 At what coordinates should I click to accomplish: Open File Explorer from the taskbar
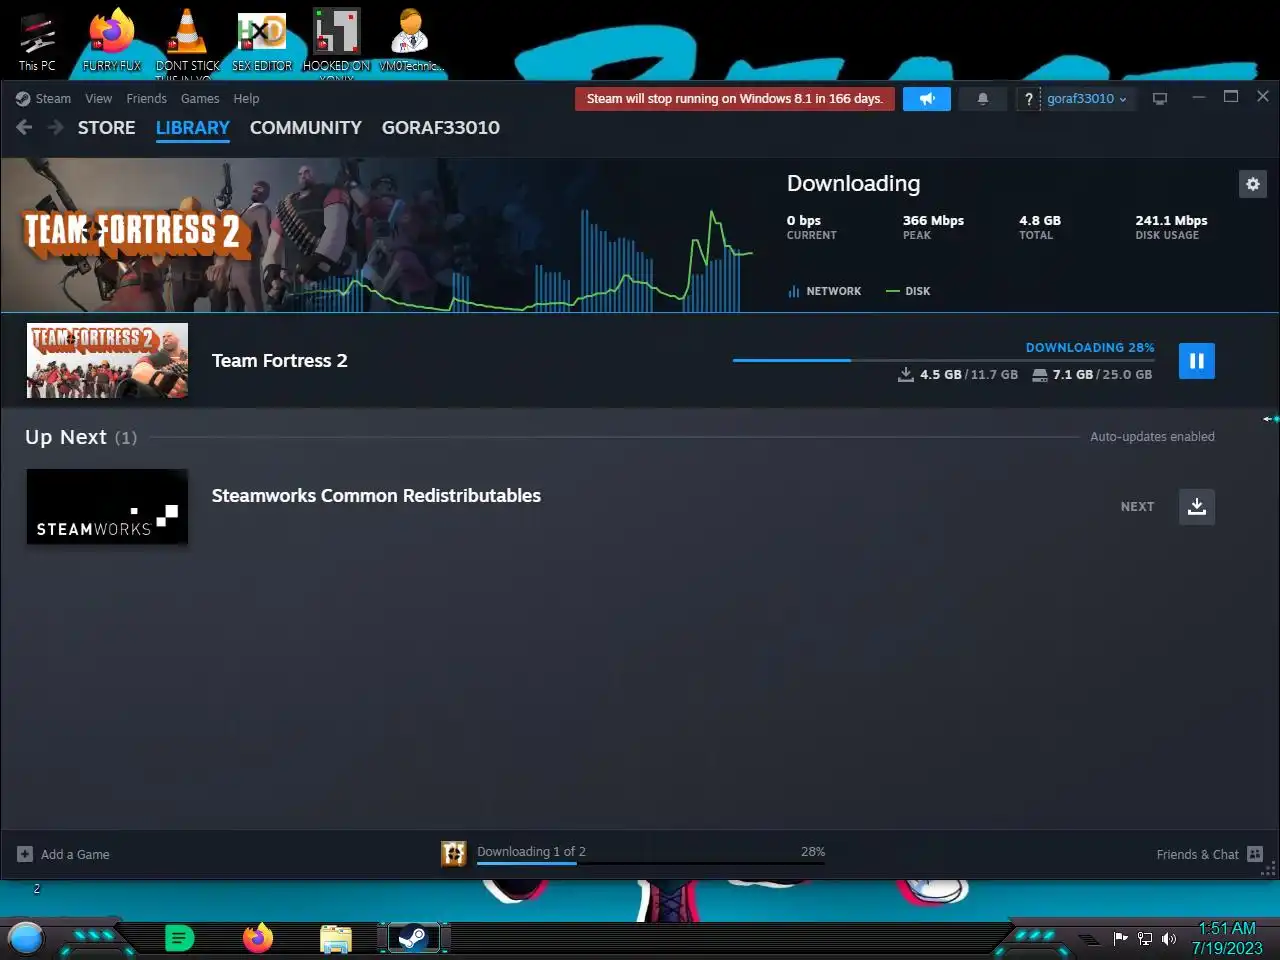(336, 939)
